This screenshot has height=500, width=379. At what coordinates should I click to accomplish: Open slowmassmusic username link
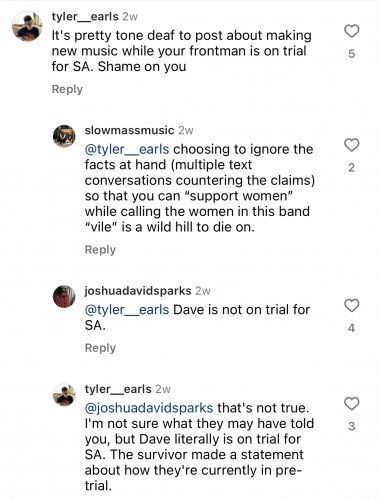pos(129,130)
